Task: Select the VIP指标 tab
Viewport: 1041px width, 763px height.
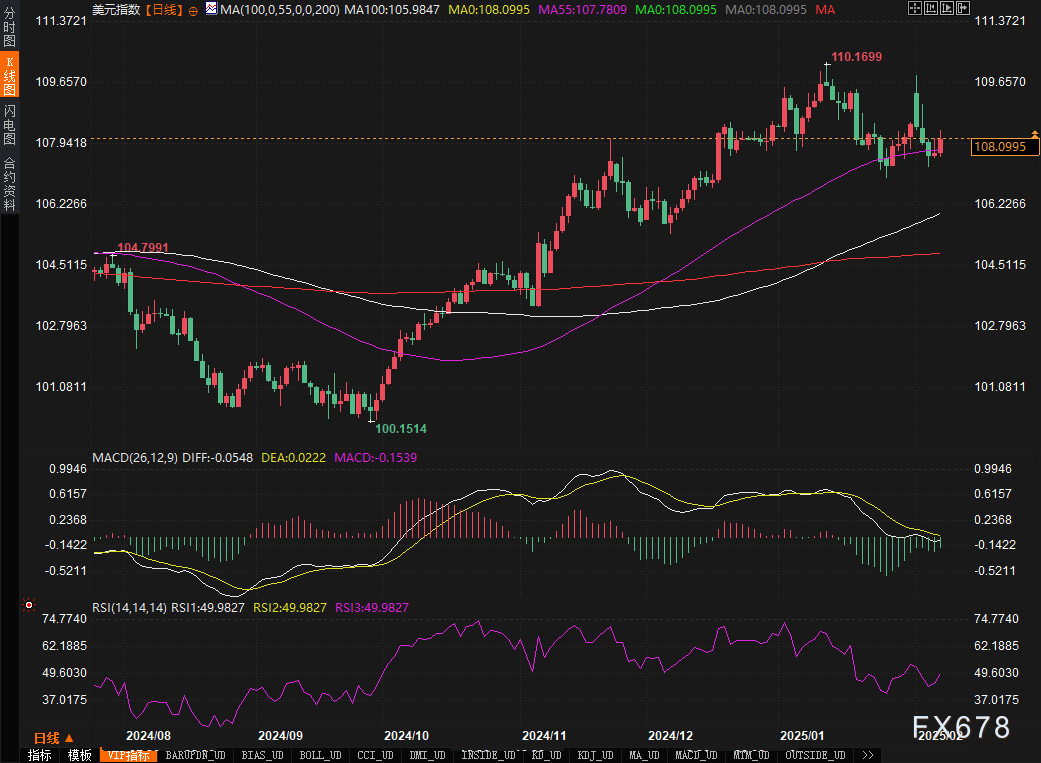Action: click(x=128, y=755)
